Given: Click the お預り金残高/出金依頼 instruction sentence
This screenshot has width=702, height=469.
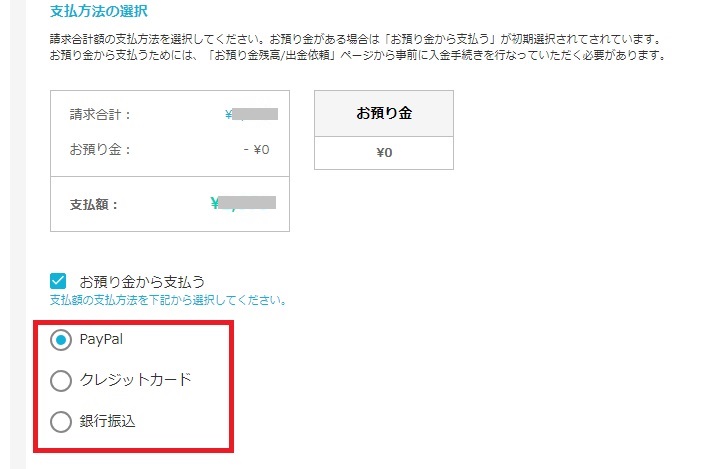Looking at the screenshot, I should click(x=357, y=55).
